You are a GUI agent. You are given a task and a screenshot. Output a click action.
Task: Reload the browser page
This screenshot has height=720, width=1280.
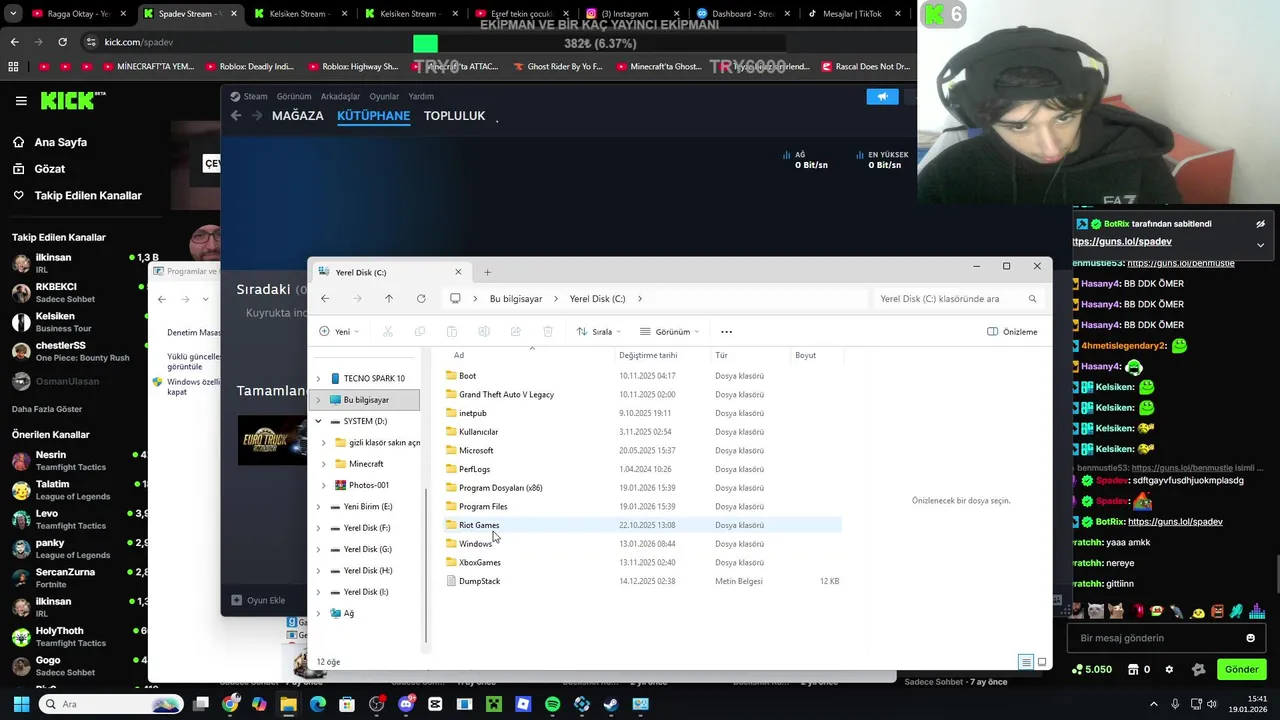62,42
